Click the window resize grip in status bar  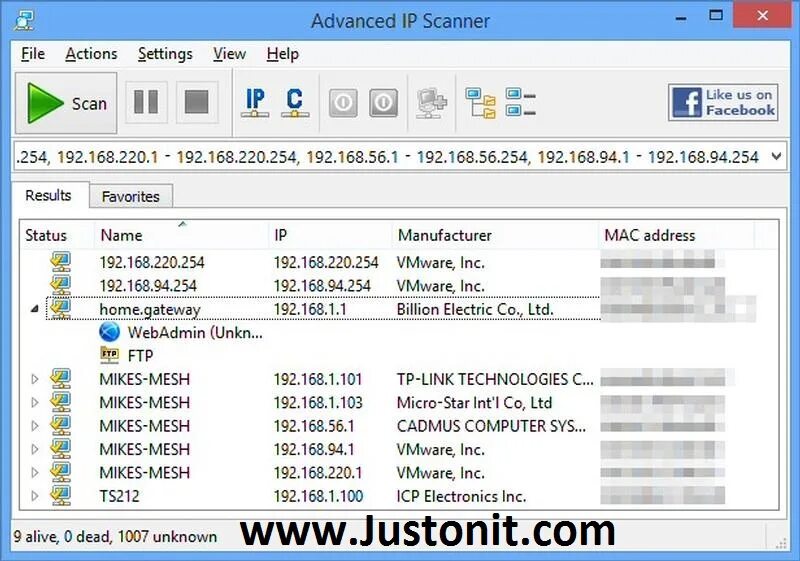click(x=781, y=543)
